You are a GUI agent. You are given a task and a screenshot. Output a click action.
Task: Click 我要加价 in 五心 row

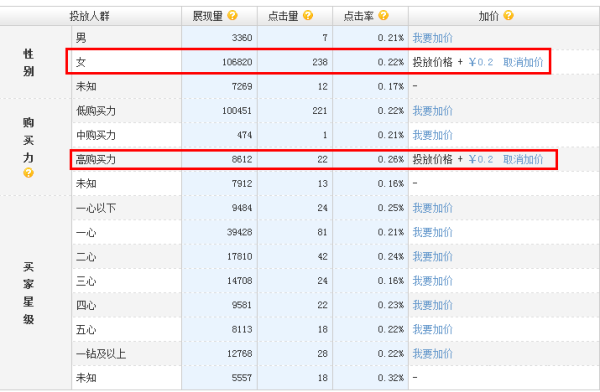[432, 329]
